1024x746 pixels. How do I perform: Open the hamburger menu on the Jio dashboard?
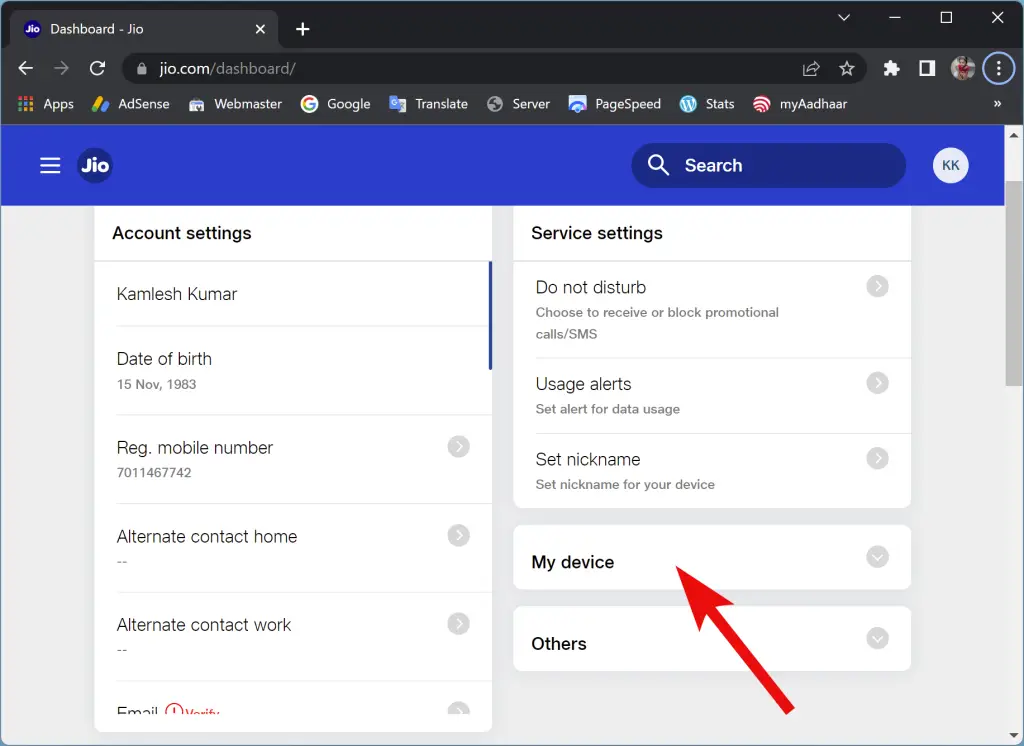(x=50, y=165)
